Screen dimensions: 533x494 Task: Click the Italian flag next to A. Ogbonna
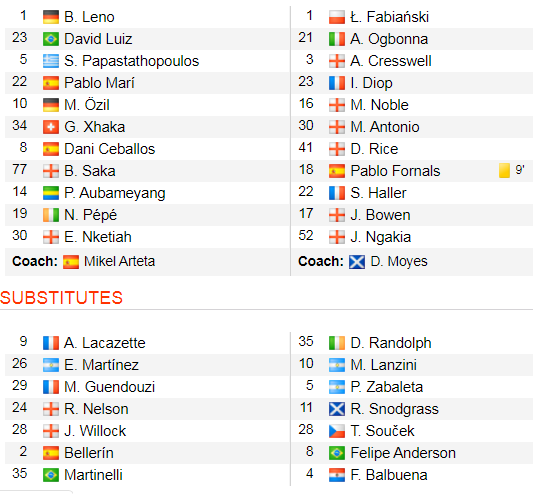[337, 39]
